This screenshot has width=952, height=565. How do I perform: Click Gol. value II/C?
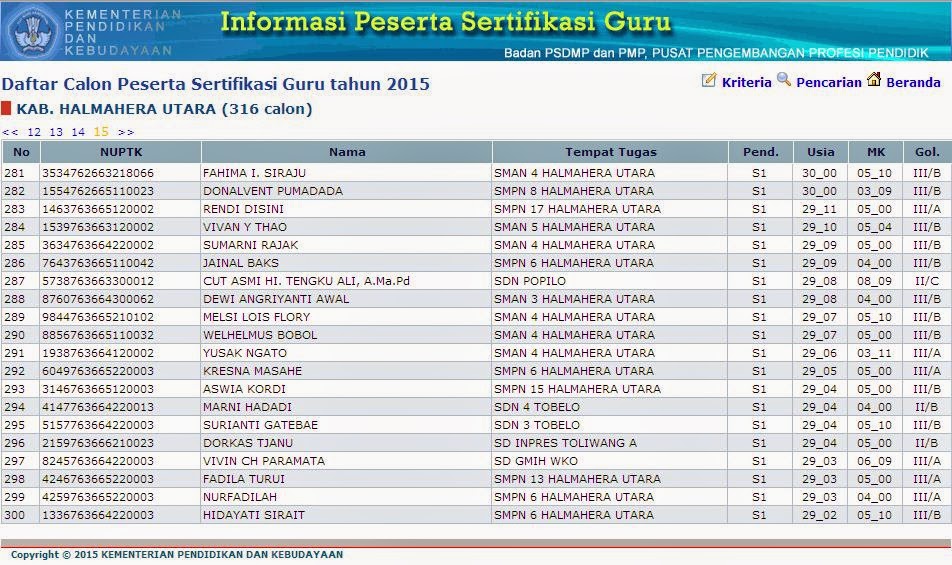(x=926, y=281)
